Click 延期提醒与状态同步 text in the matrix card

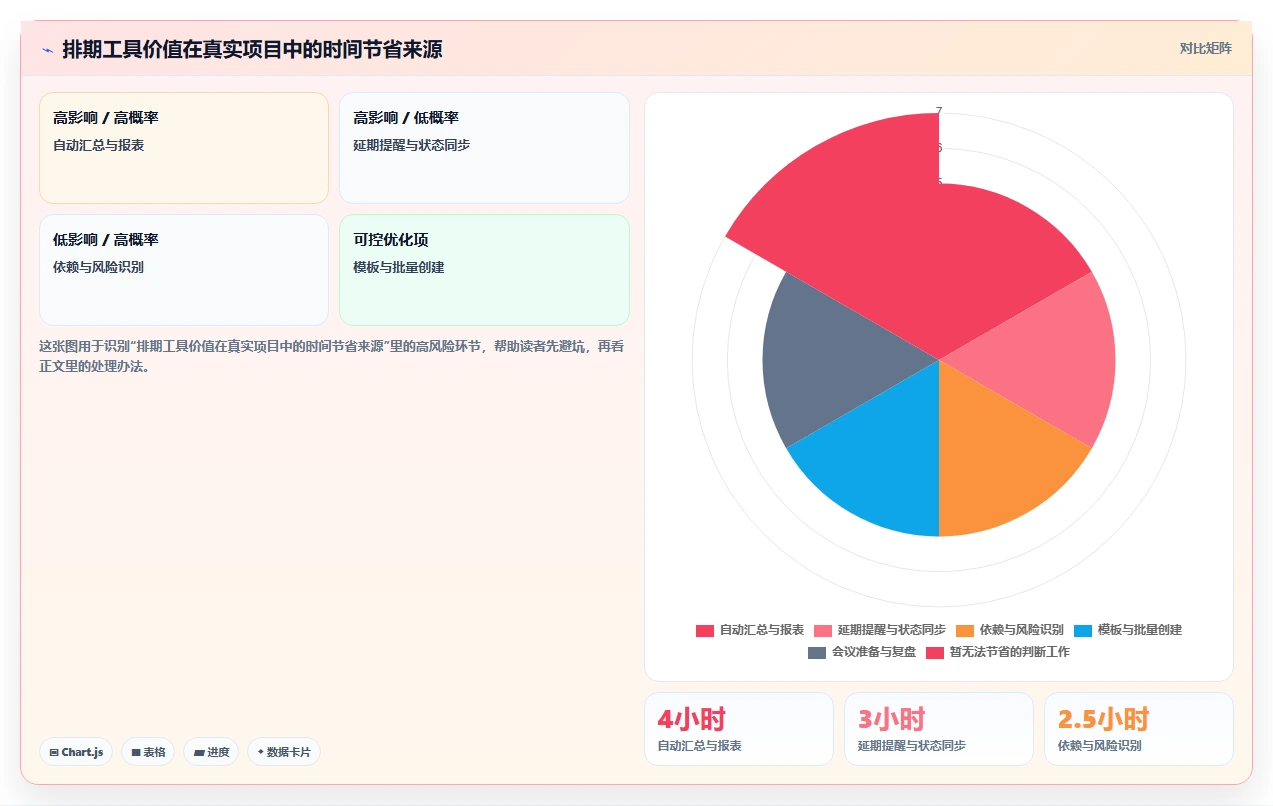412,145
